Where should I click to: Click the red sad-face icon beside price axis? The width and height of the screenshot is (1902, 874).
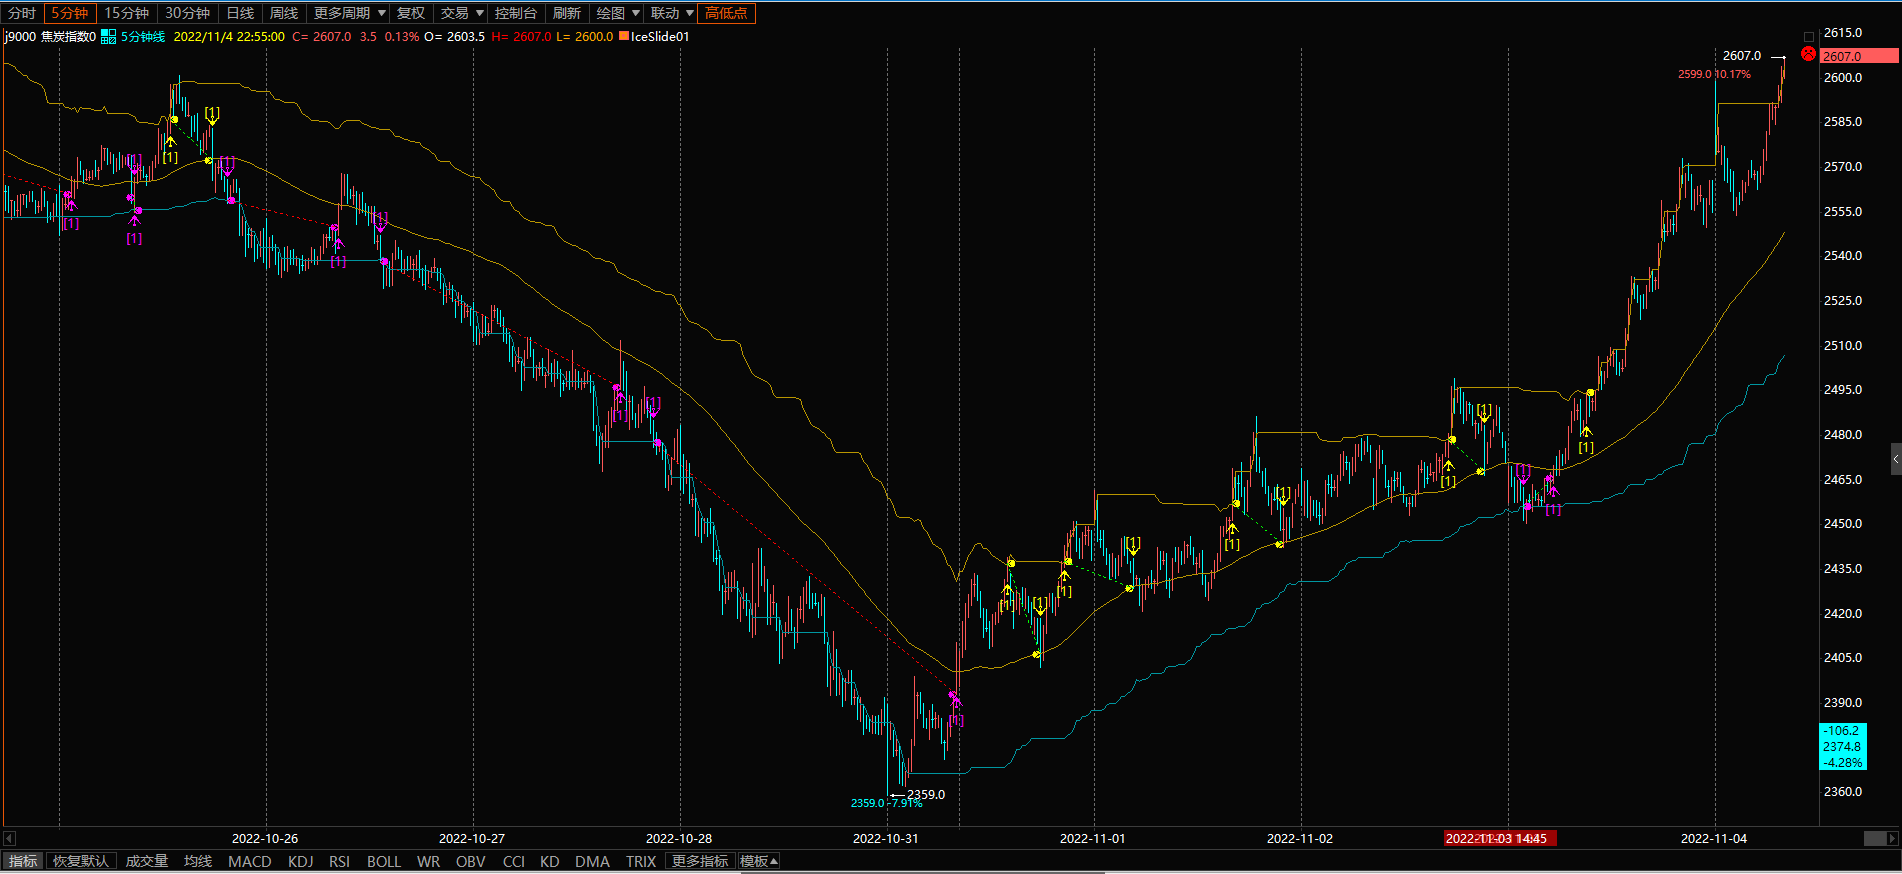[1808, 54]
